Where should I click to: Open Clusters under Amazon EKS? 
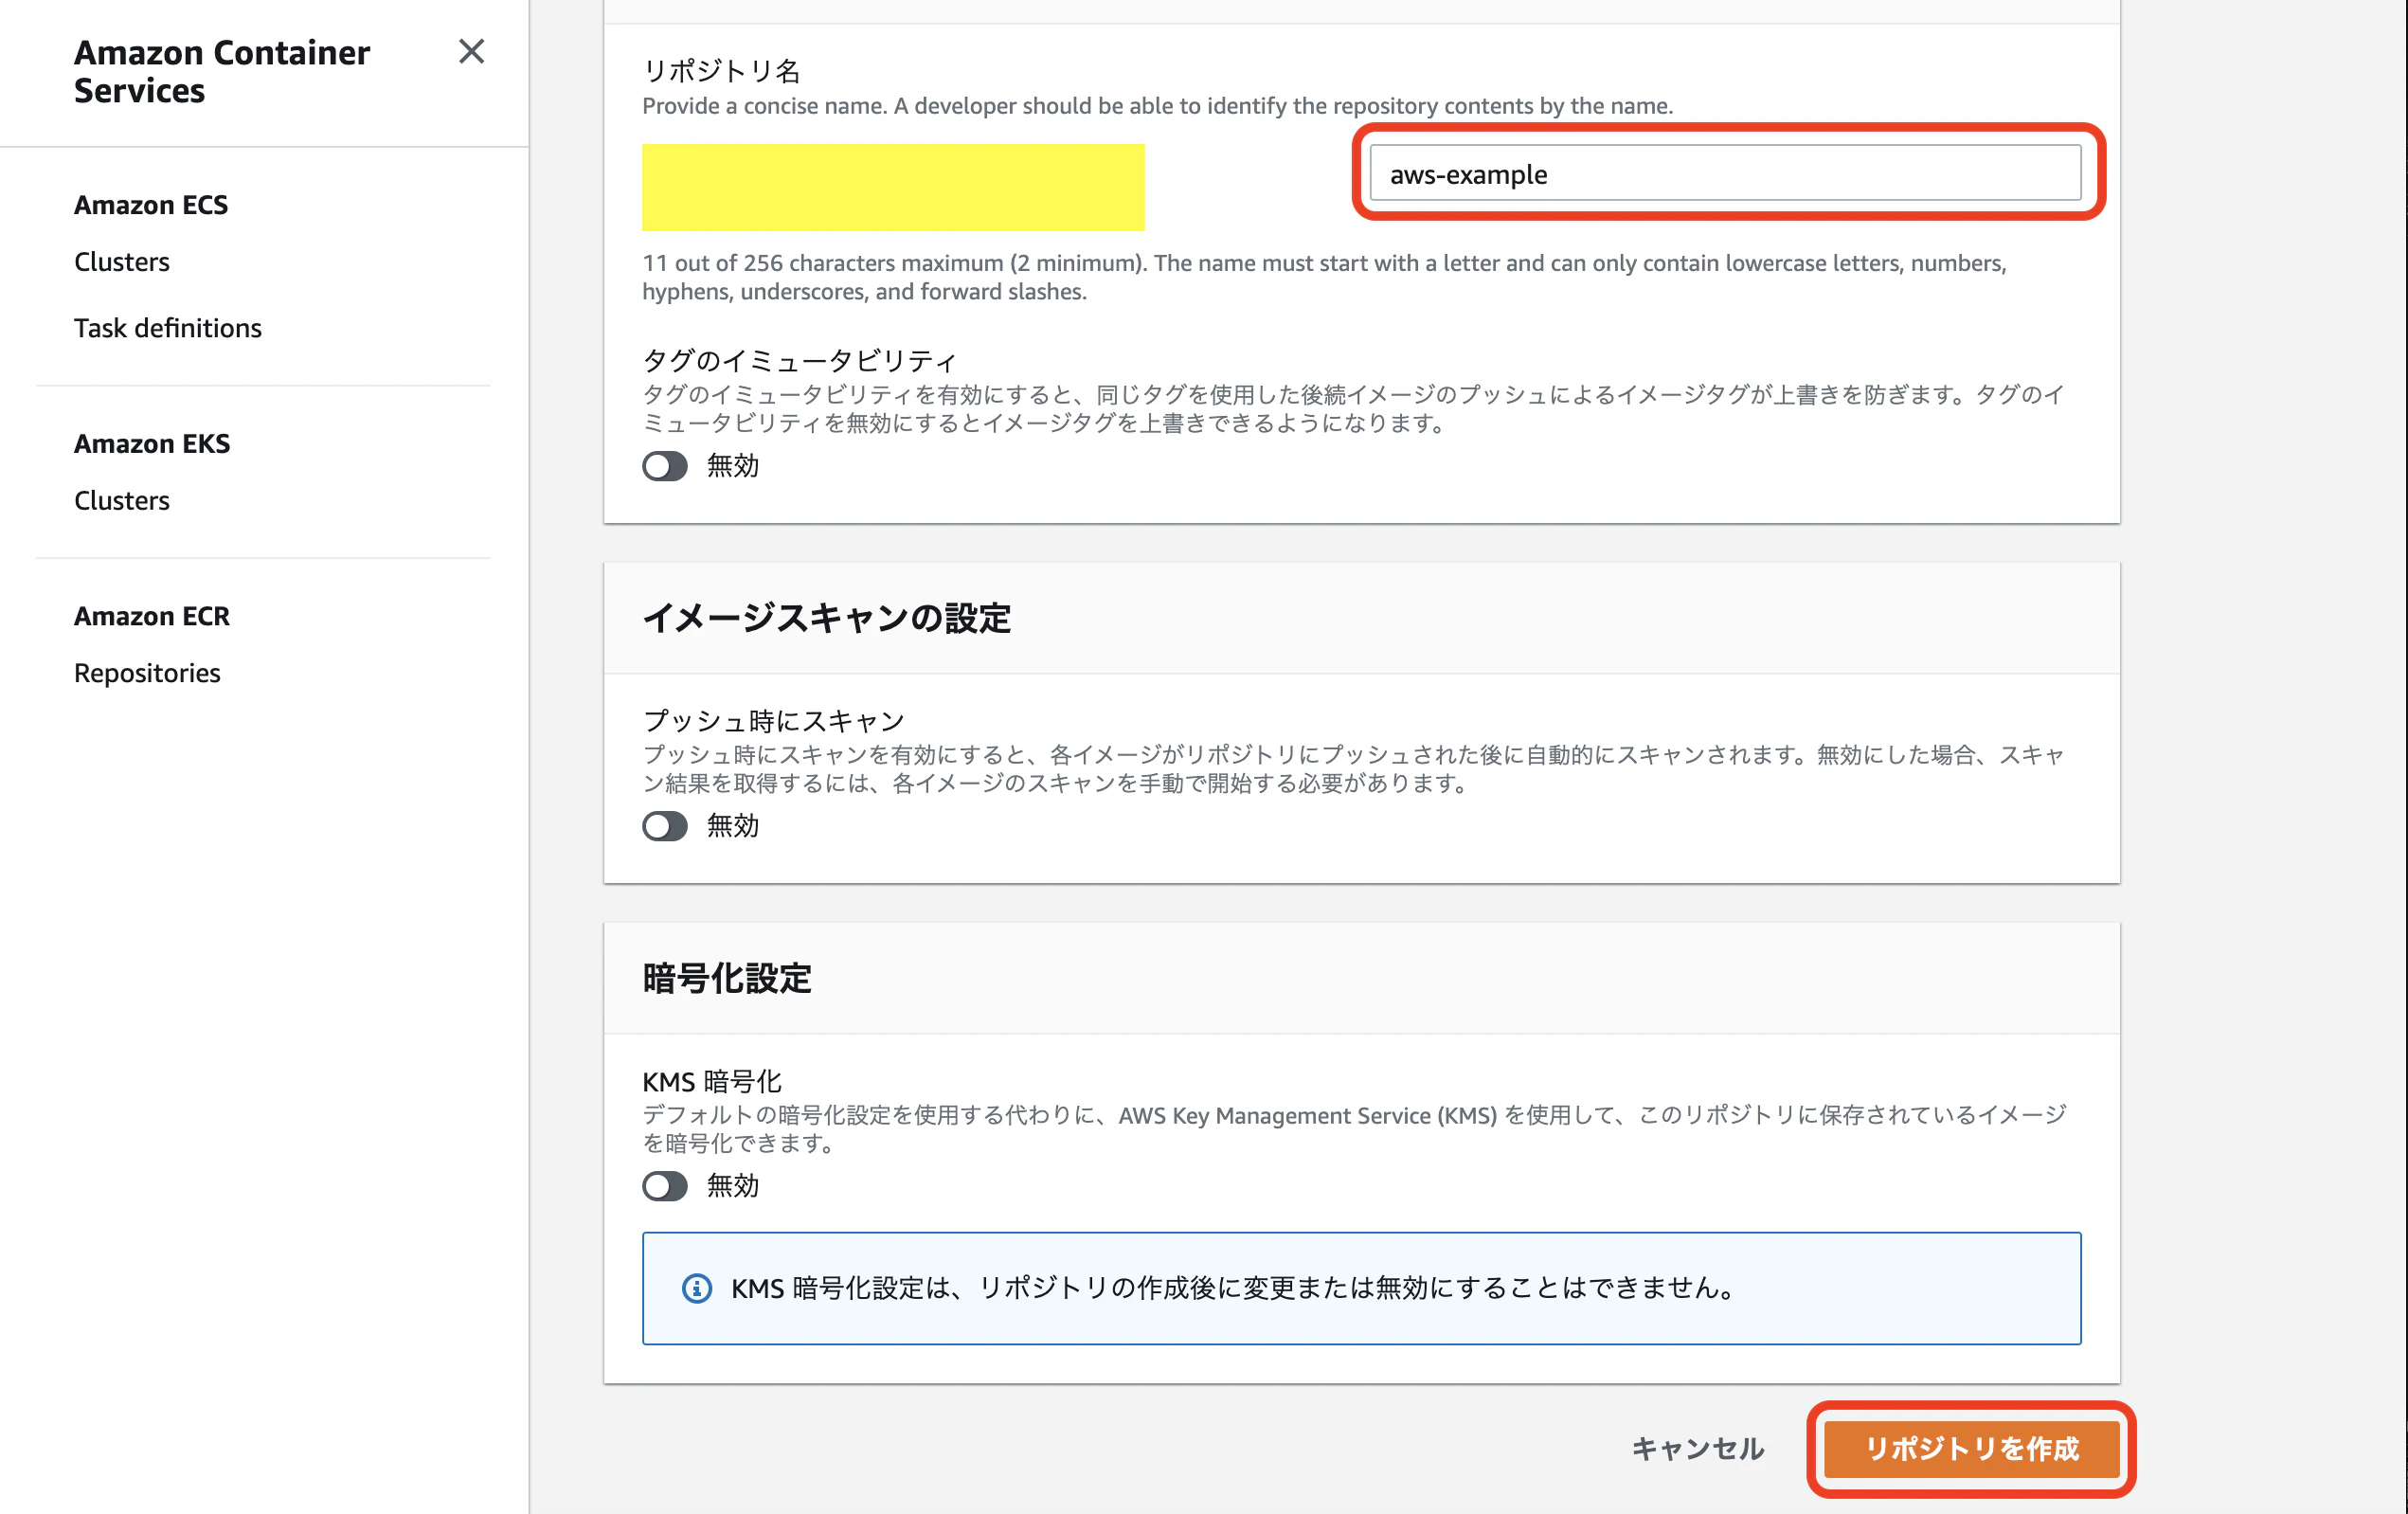122,500
